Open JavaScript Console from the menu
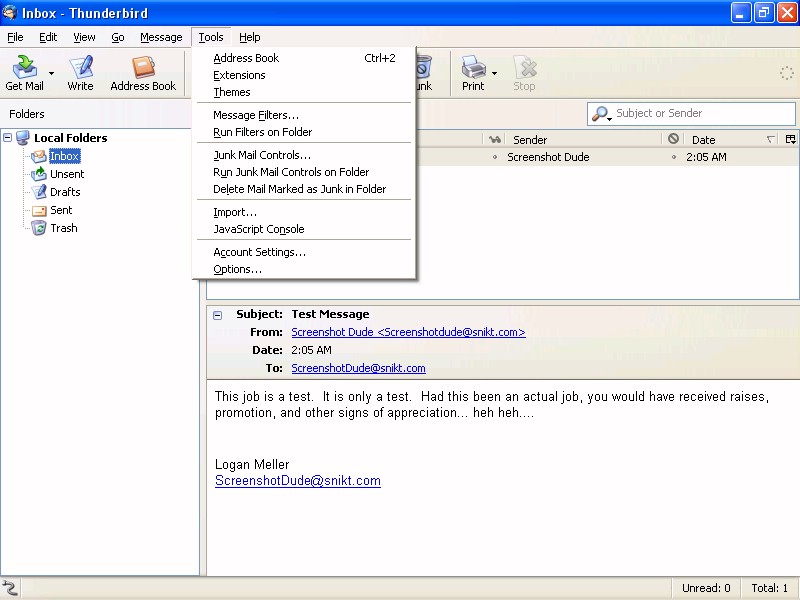 click(x=304, y=229)
